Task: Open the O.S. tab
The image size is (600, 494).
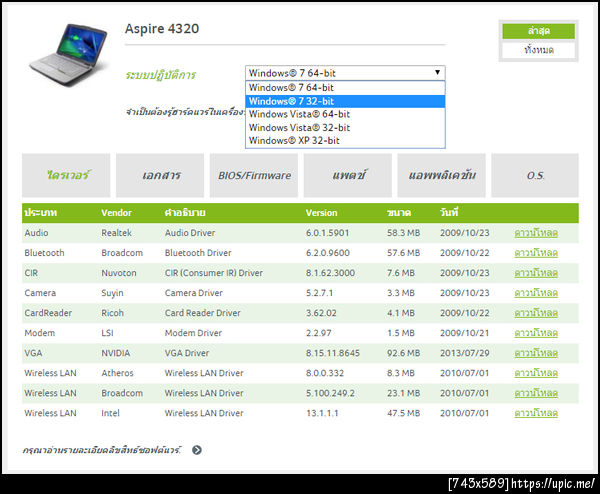Action: tap(535, 175)
